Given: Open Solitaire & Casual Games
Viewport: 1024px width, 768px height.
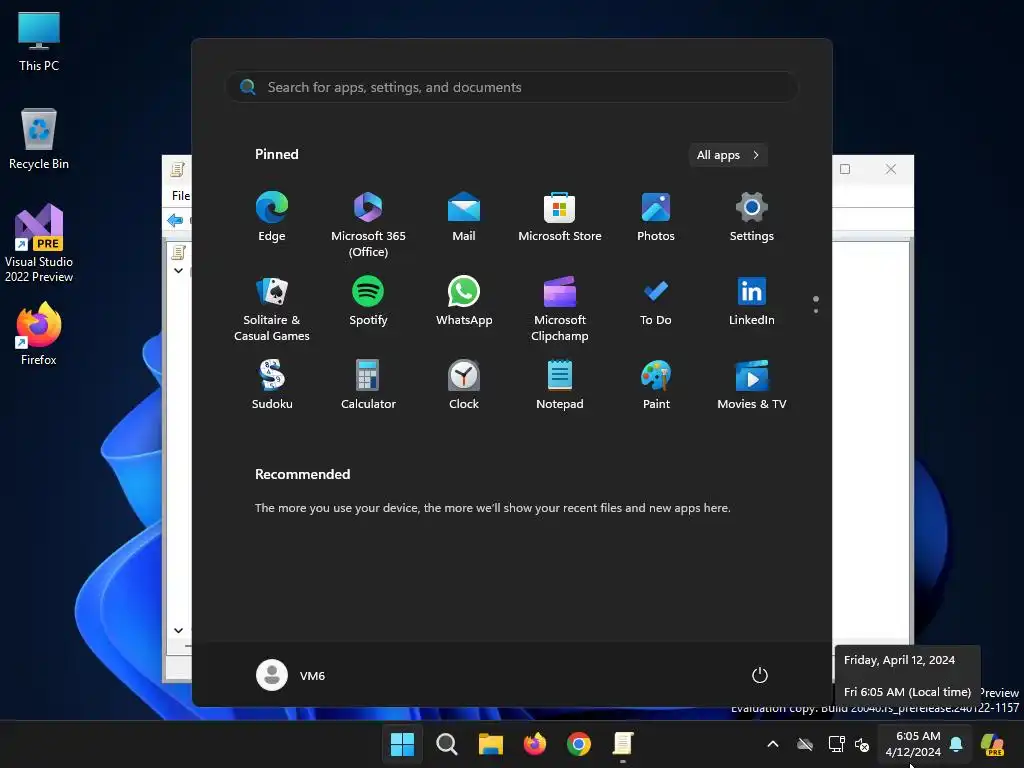Looking at the screenshot, I should click(x=272, y=308).
